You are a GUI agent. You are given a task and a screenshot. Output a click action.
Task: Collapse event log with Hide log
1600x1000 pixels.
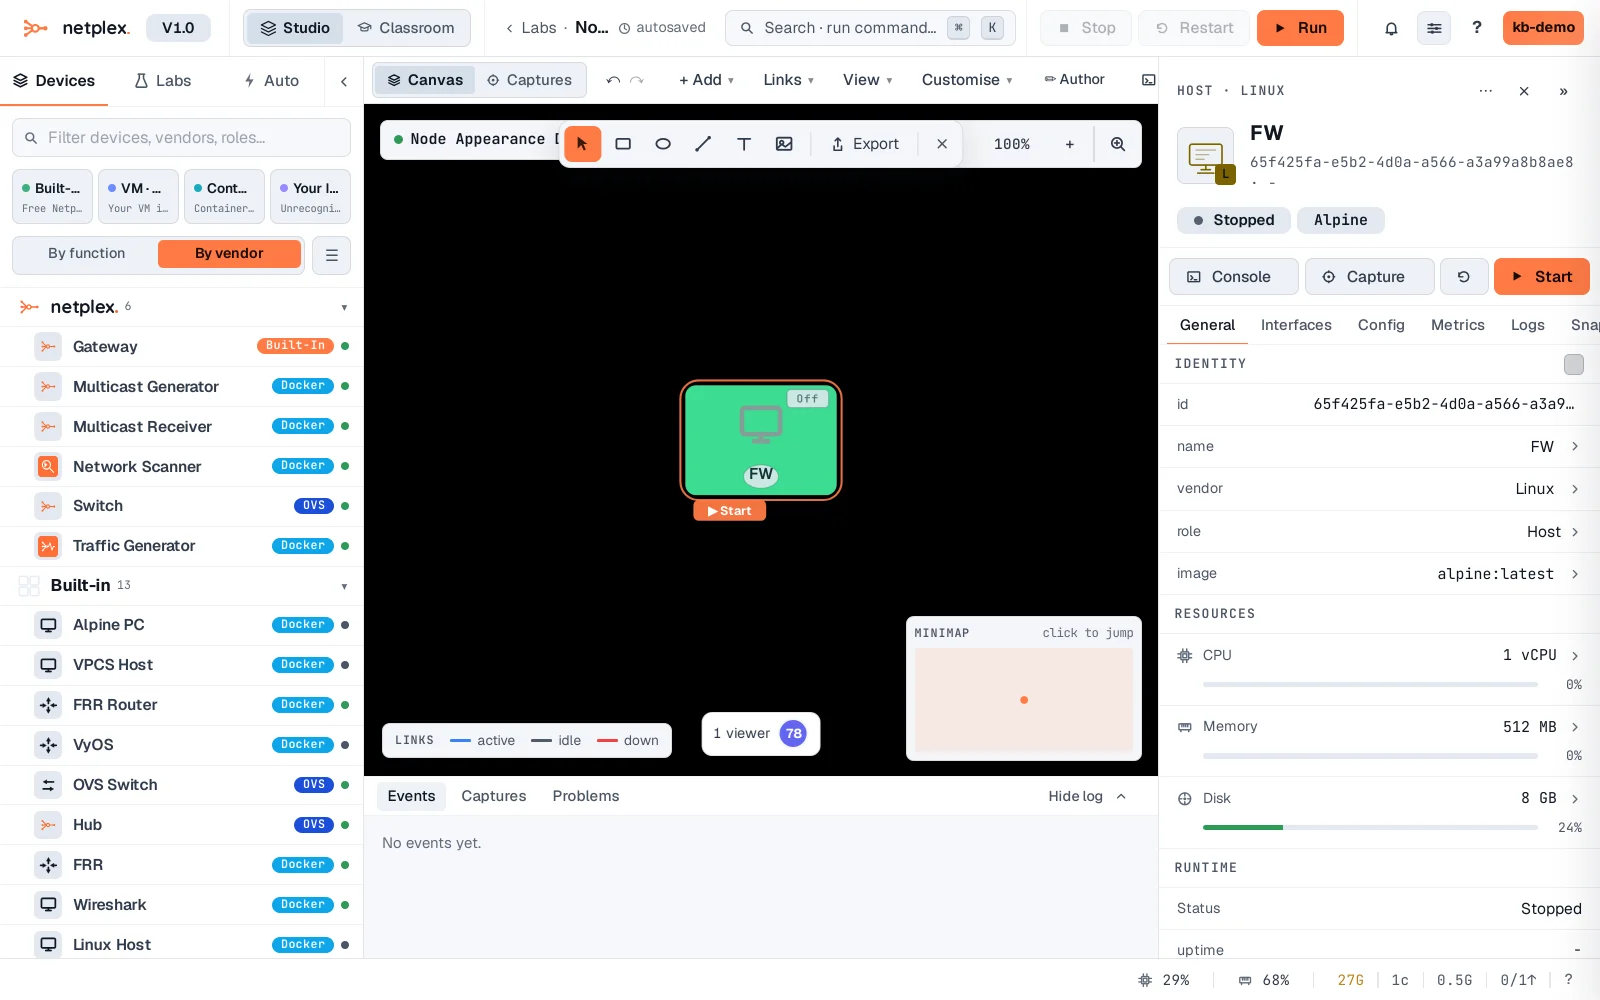[1087, 796]
